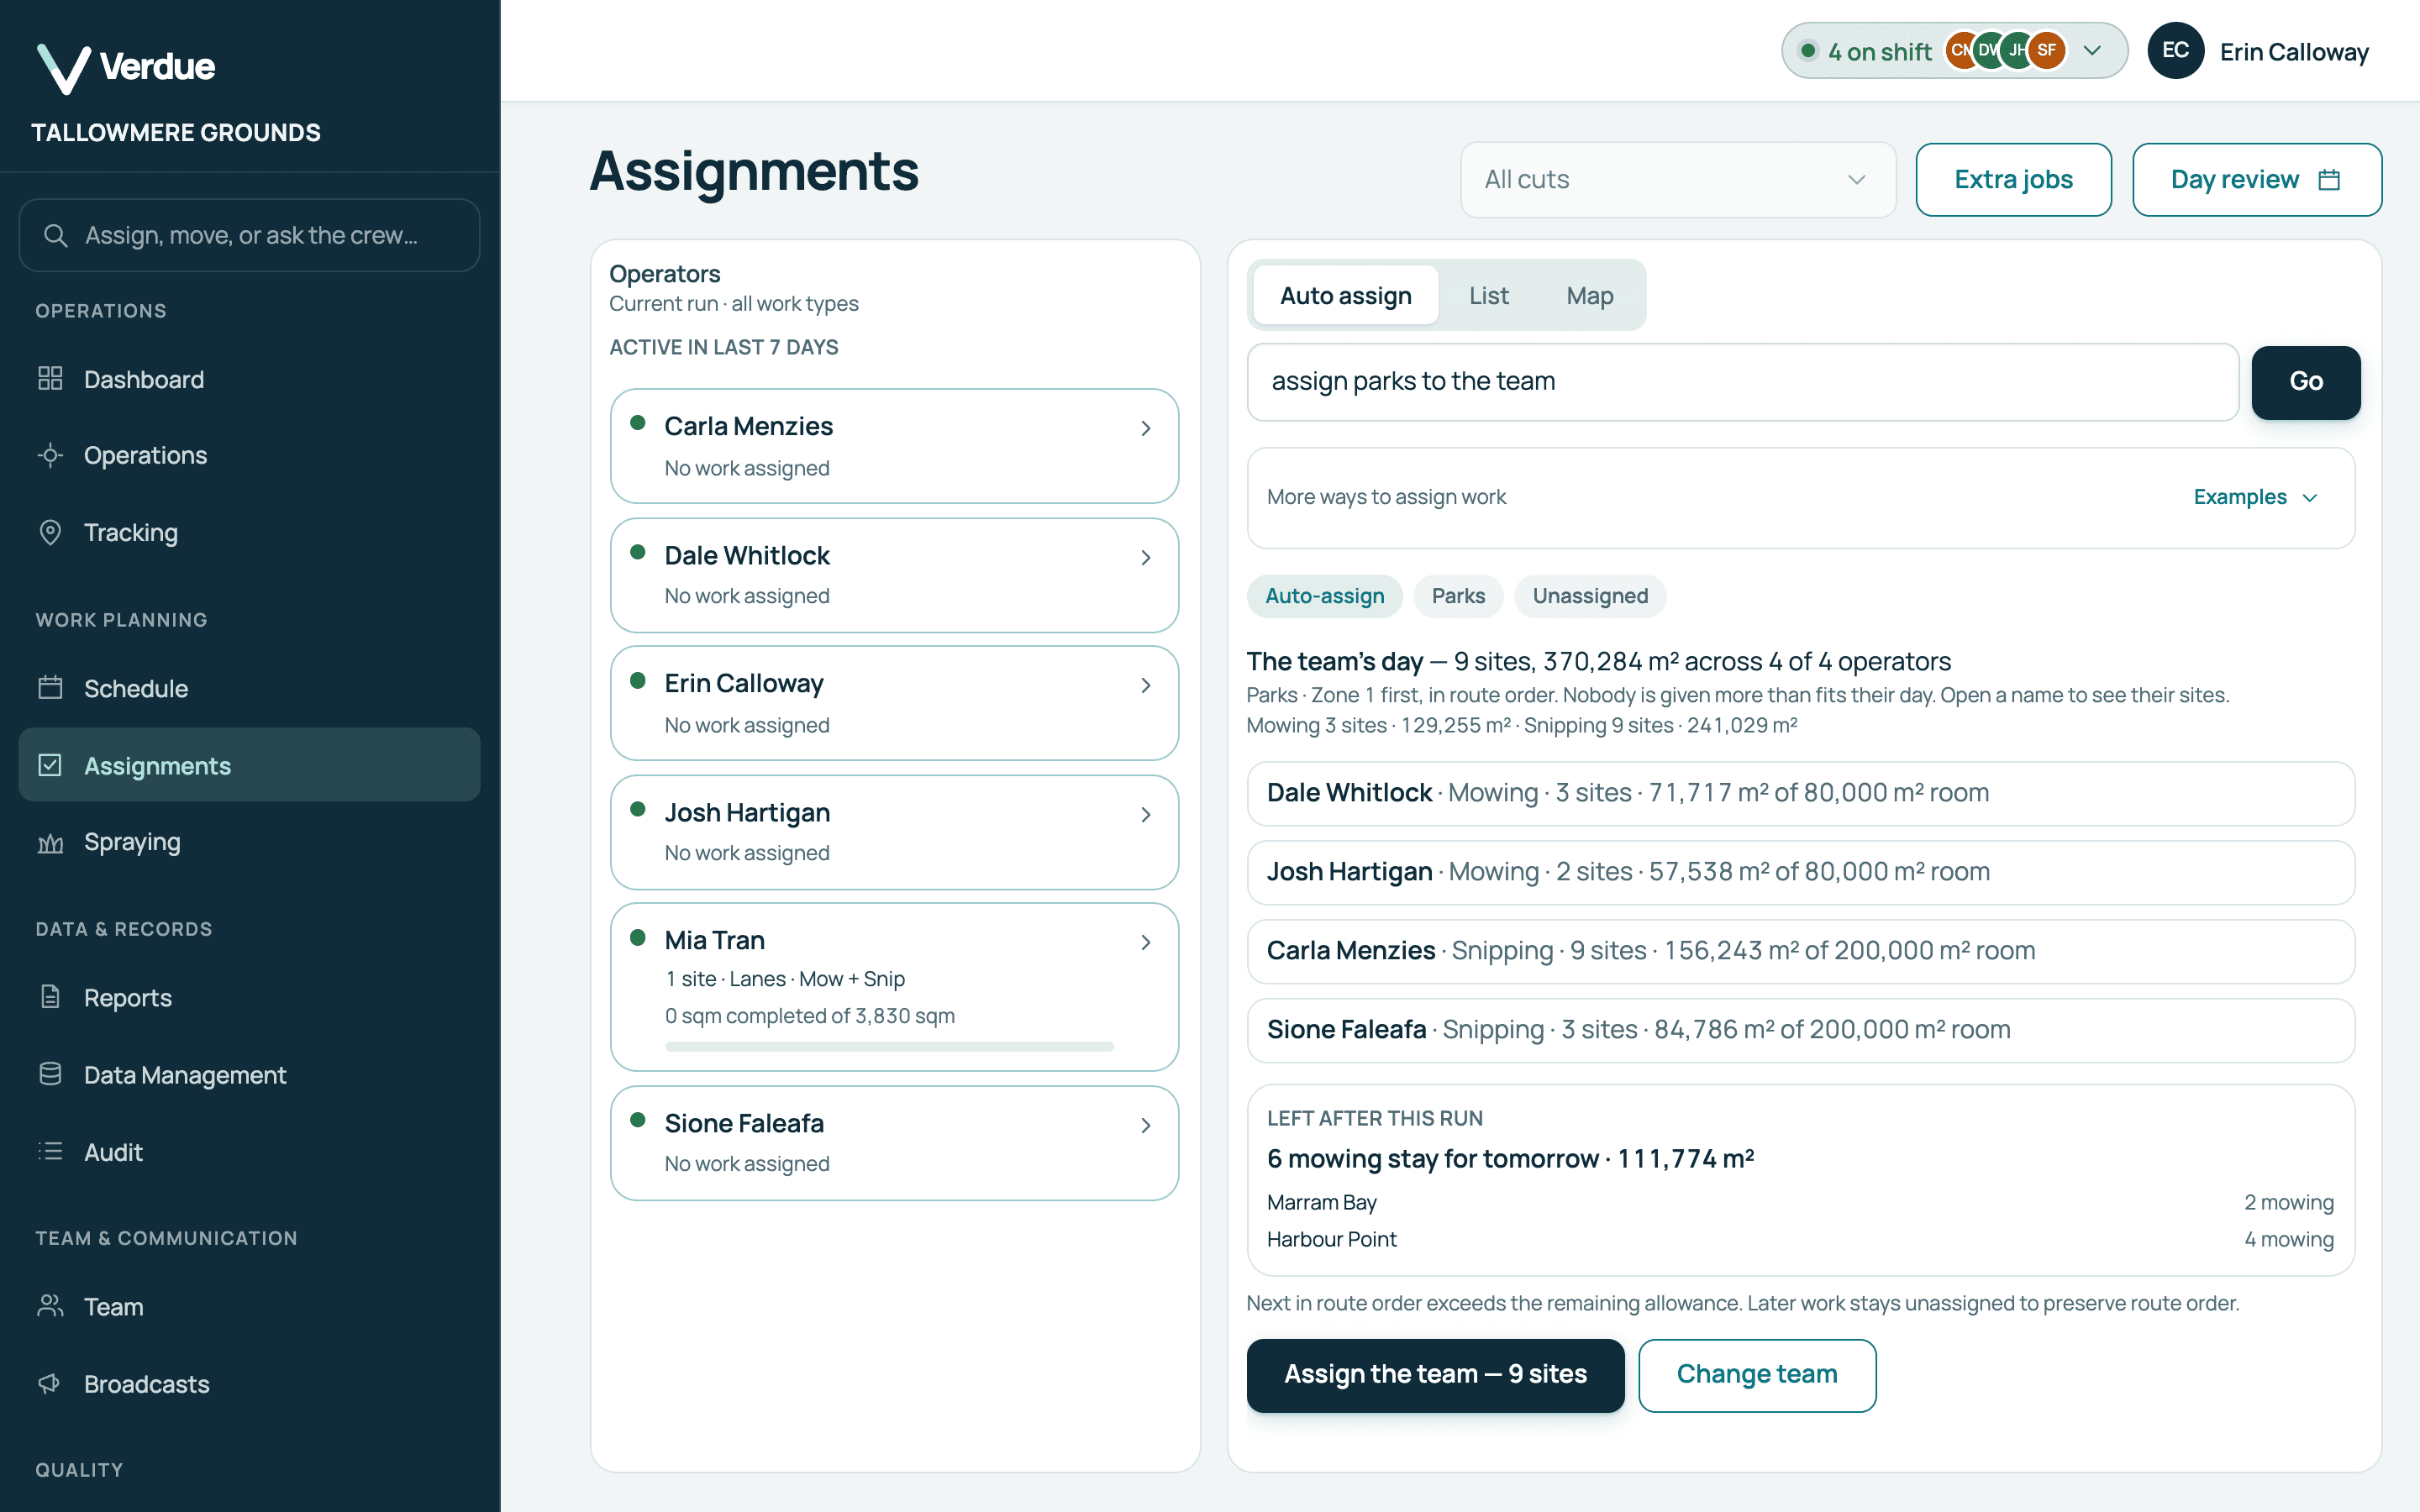2420x1512 pixels.
Task: Expand Dale Whitlock operator card chevron
Action: (x=1146, y=557)
